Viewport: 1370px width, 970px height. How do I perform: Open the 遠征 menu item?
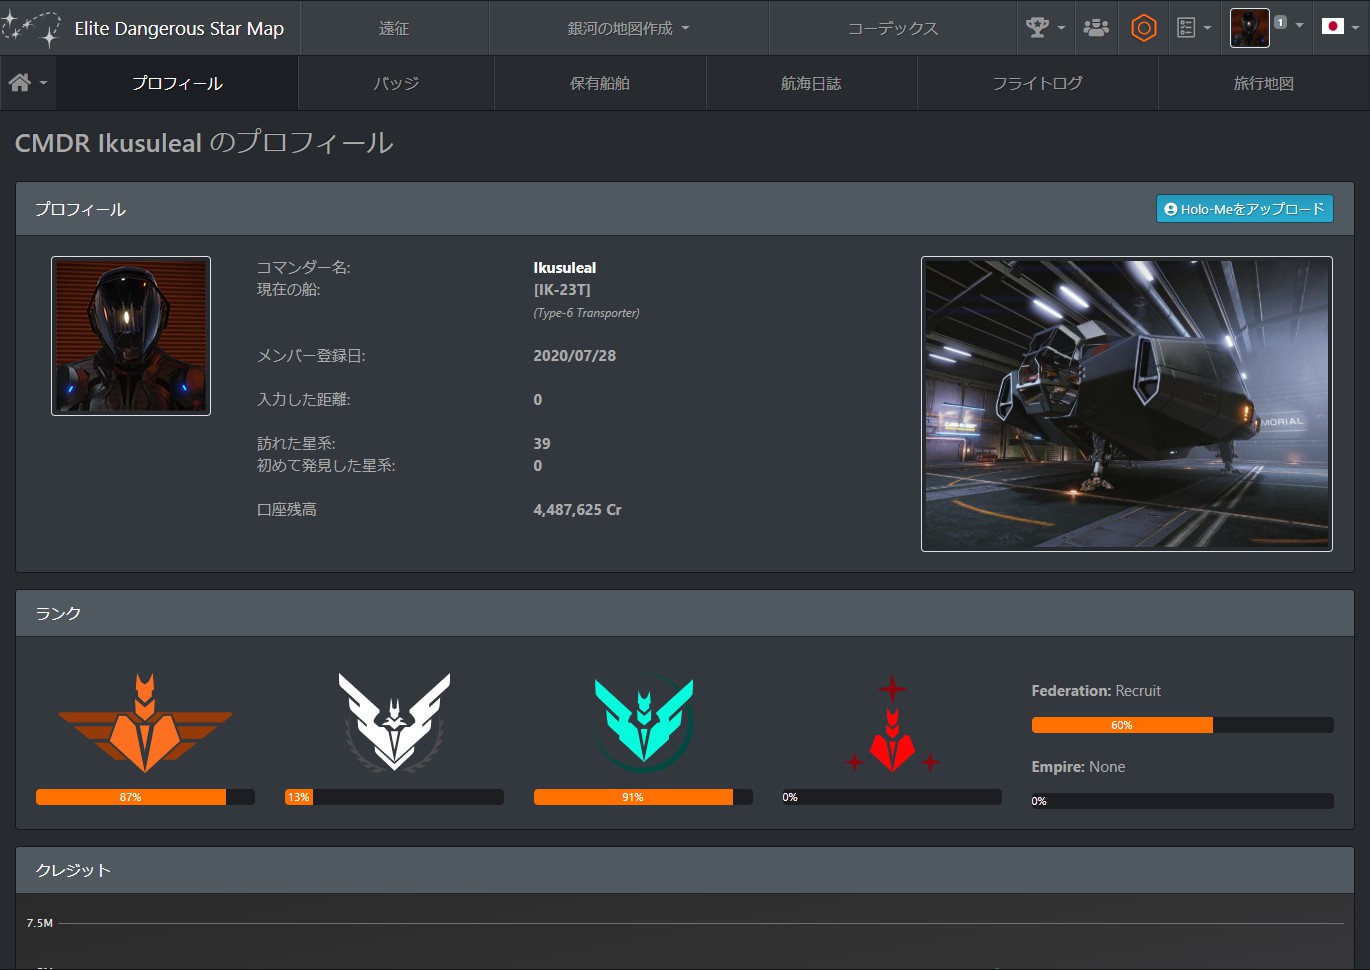(x=394, y=28)
